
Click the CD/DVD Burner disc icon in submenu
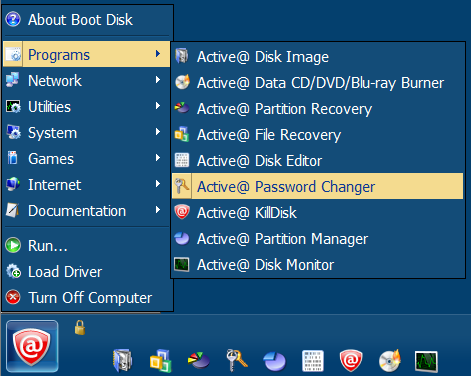[x=182, y=82]
